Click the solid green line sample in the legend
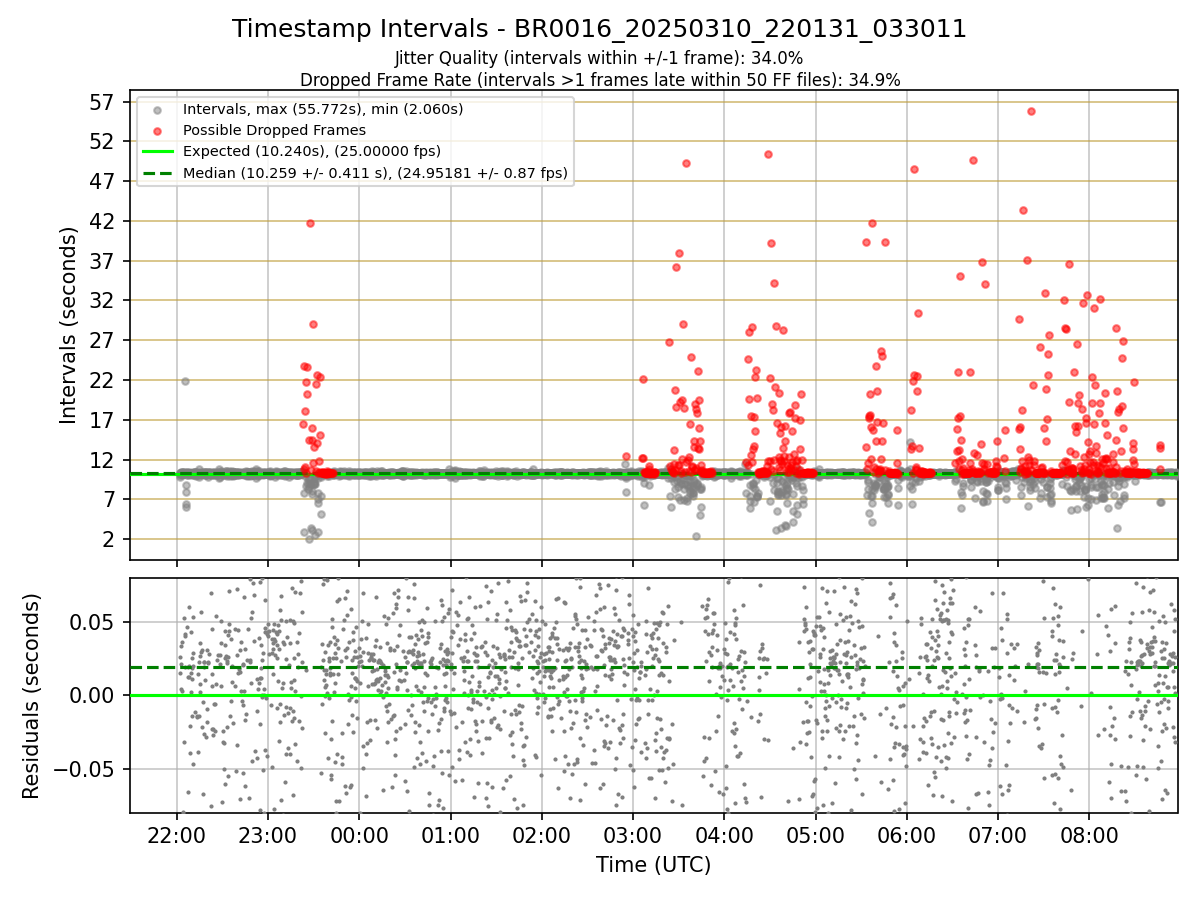The width and height of the screenshot is (1200, 900). 157,152
